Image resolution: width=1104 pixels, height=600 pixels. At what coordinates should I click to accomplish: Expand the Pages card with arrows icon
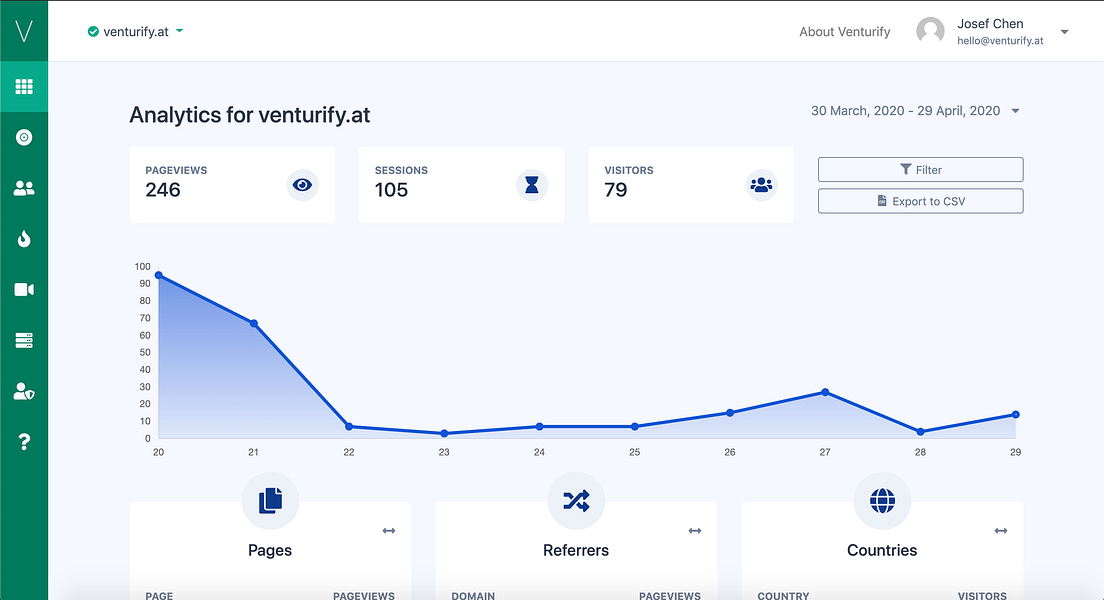[389, 531]
